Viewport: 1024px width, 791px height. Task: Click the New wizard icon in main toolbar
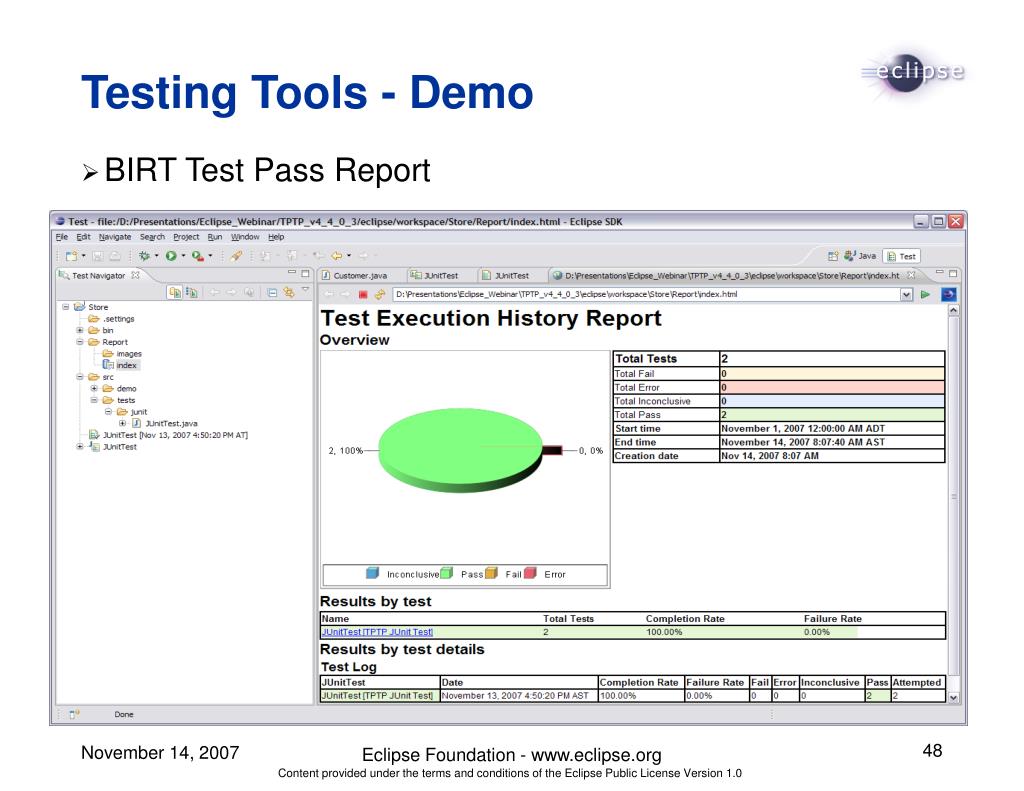(x=71, y=256)
